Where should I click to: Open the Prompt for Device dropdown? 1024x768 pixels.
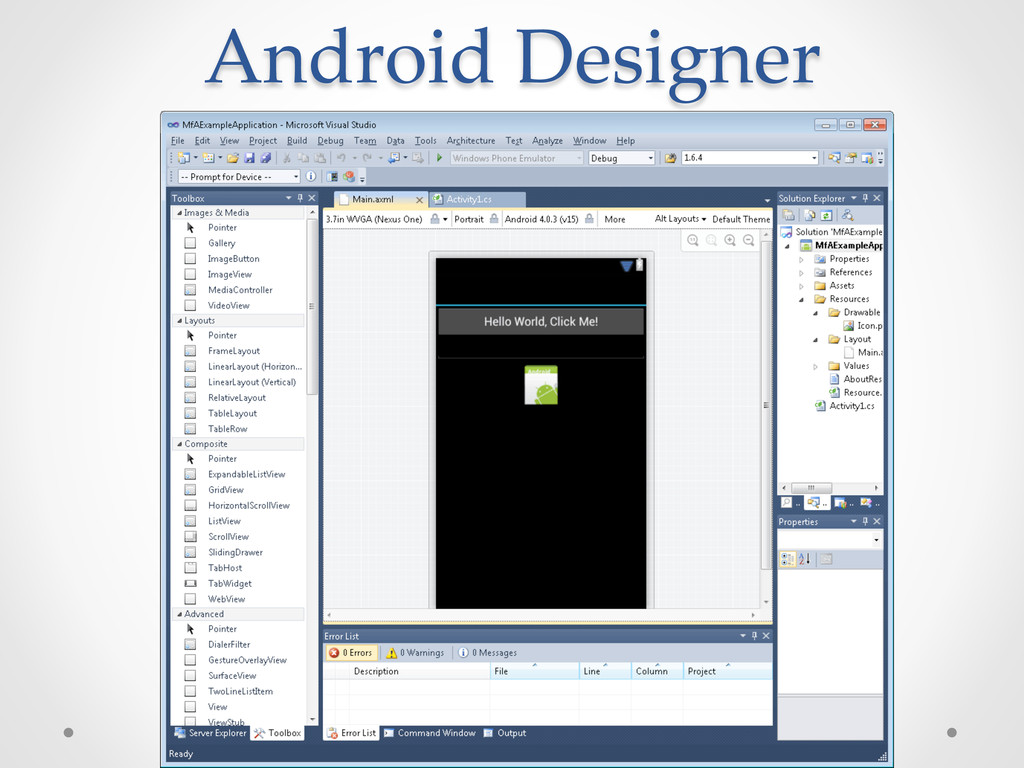(x=296, y=176)
